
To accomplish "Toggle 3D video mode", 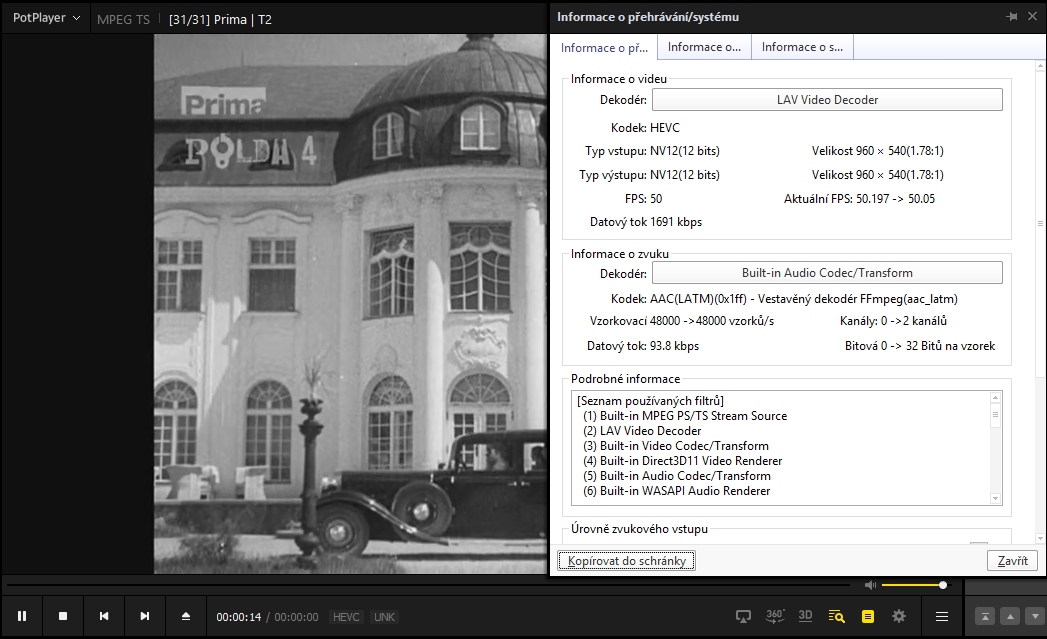I will click(x=805, y=616).
